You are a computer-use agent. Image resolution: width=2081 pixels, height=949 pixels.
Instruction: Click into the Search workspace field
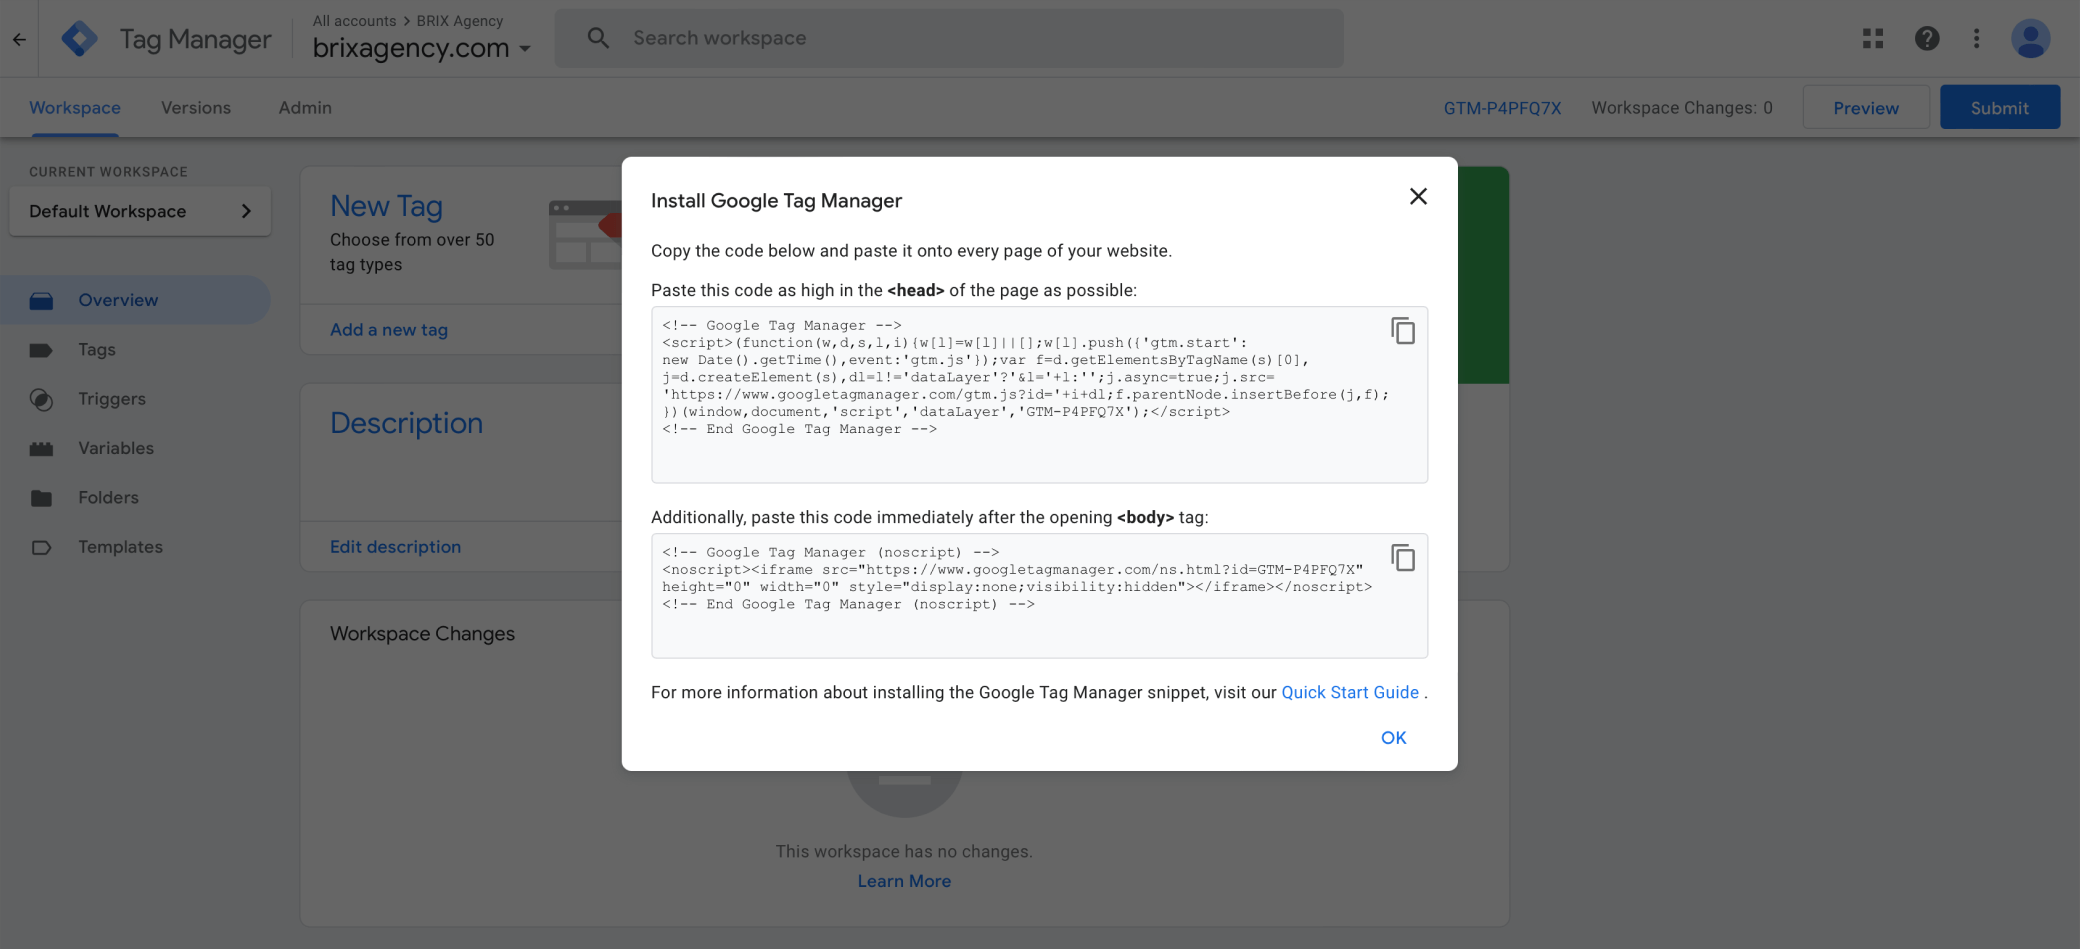(x=949, y=38)
